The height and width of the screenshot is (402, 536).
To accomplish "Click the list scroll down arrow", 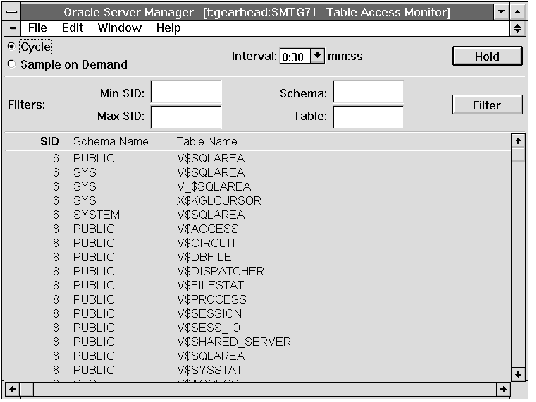I will click(x=518, y=374).
